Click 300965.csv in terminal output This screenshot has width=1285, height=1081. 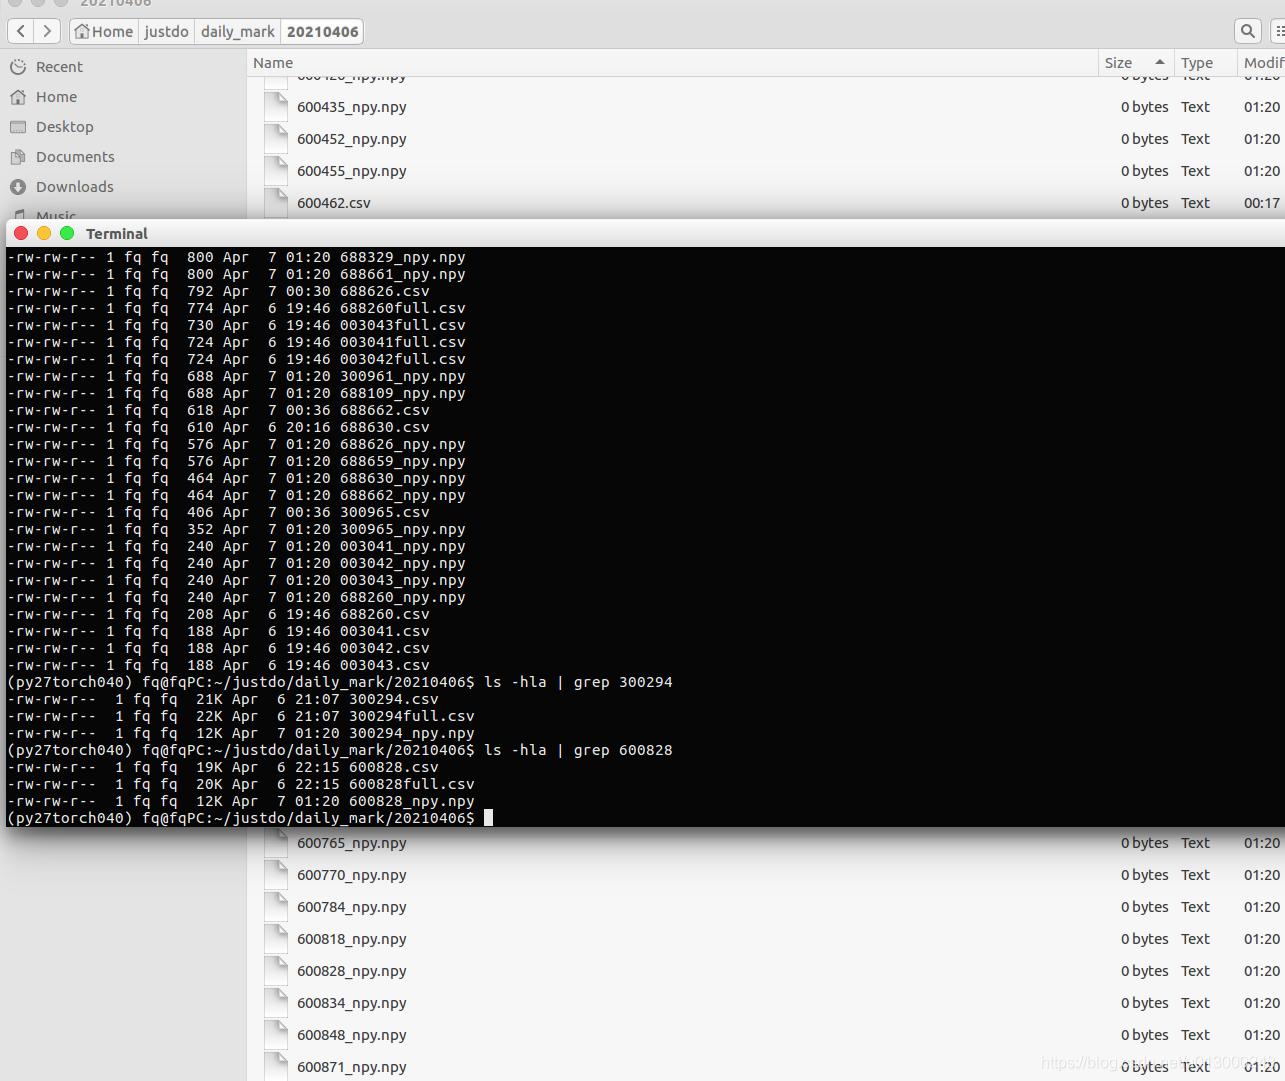pos(384,512)
